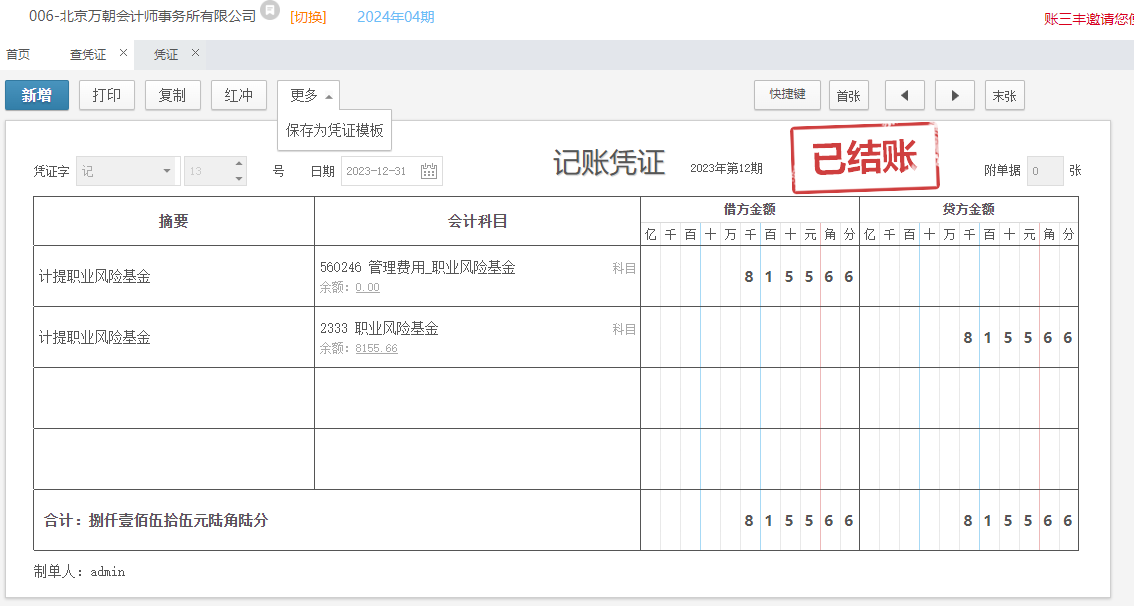Open the date picker calendar icon

429,171
